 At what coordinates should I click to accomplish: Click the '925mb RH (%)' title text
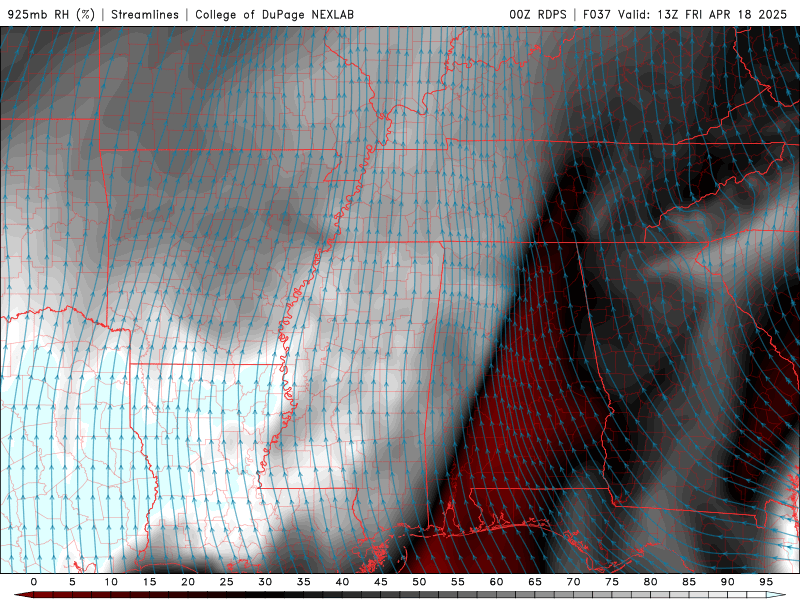52,14
